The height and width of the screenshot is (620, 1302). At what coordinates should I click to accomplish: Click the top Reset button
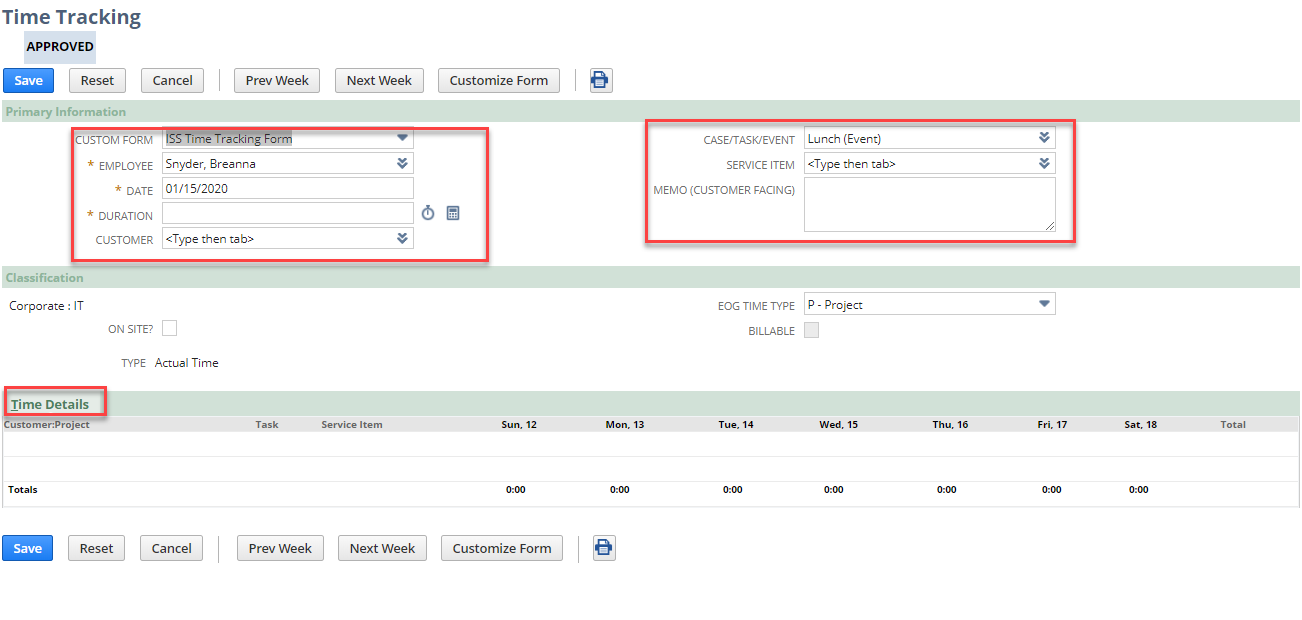click(97, 81)
